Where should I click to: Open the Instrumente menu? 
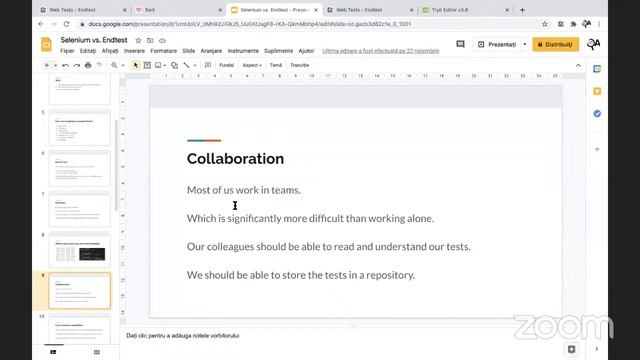[x=243, y=51]
